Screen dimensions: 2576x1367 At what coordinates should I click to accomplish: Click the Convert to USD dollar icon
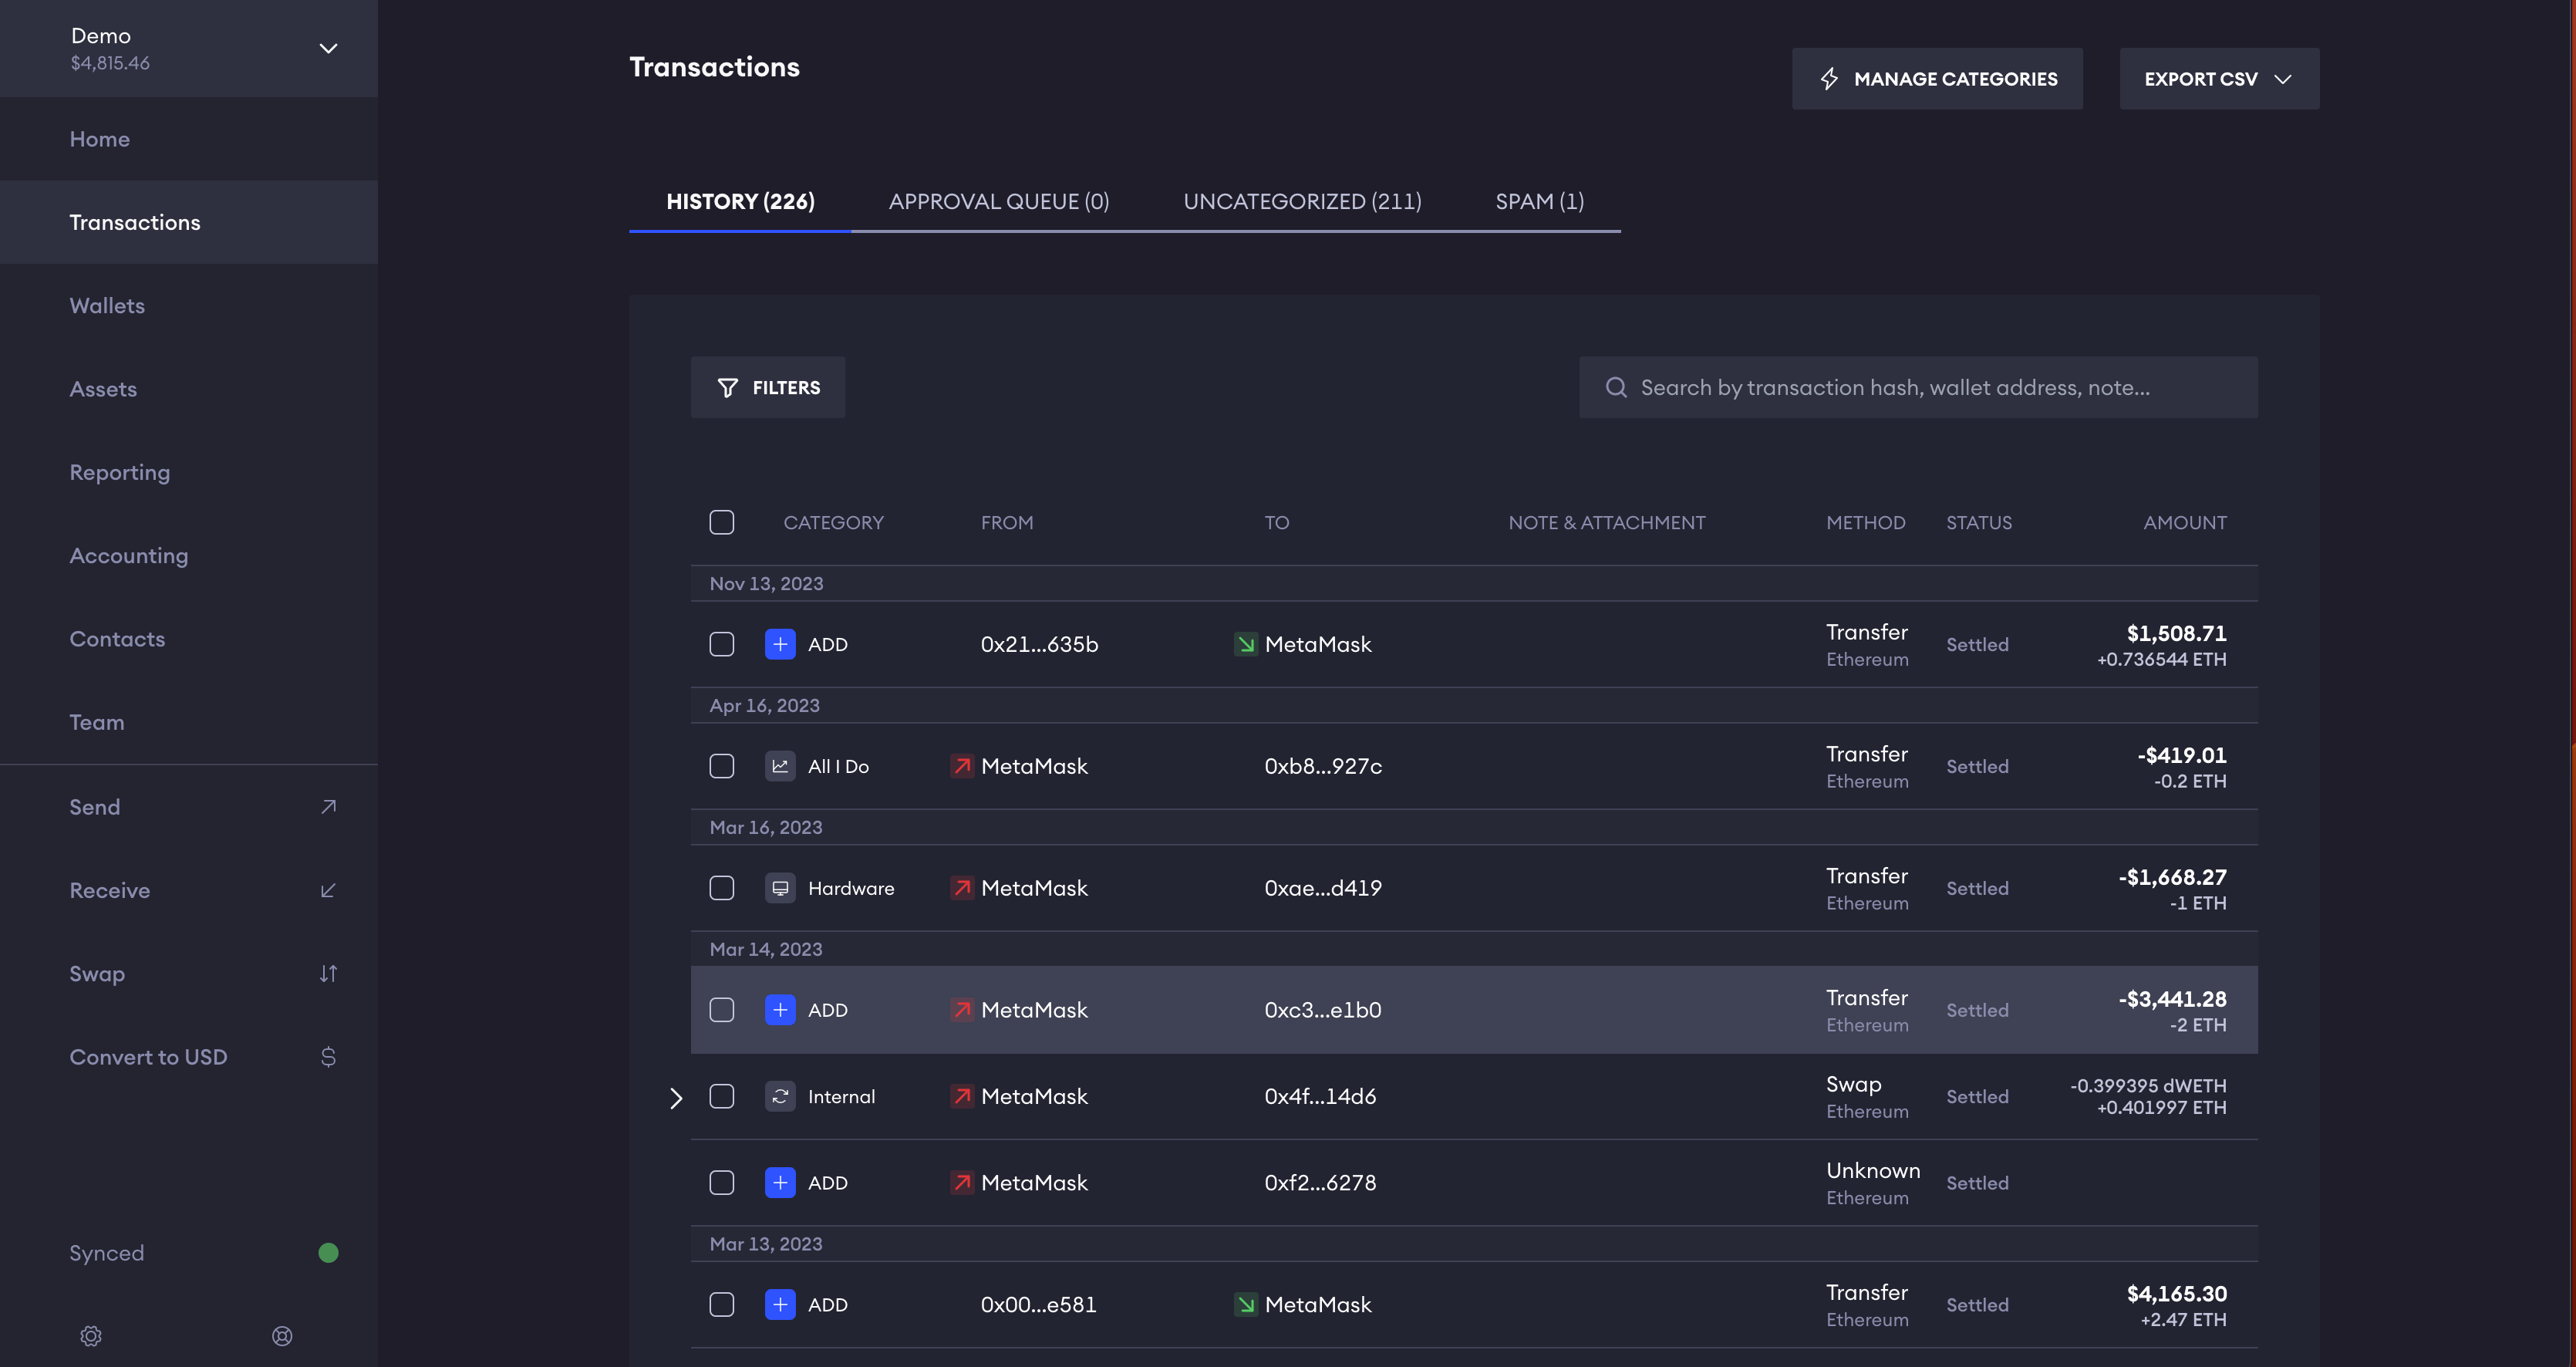pyautogui.click(x=328, y=1057)
